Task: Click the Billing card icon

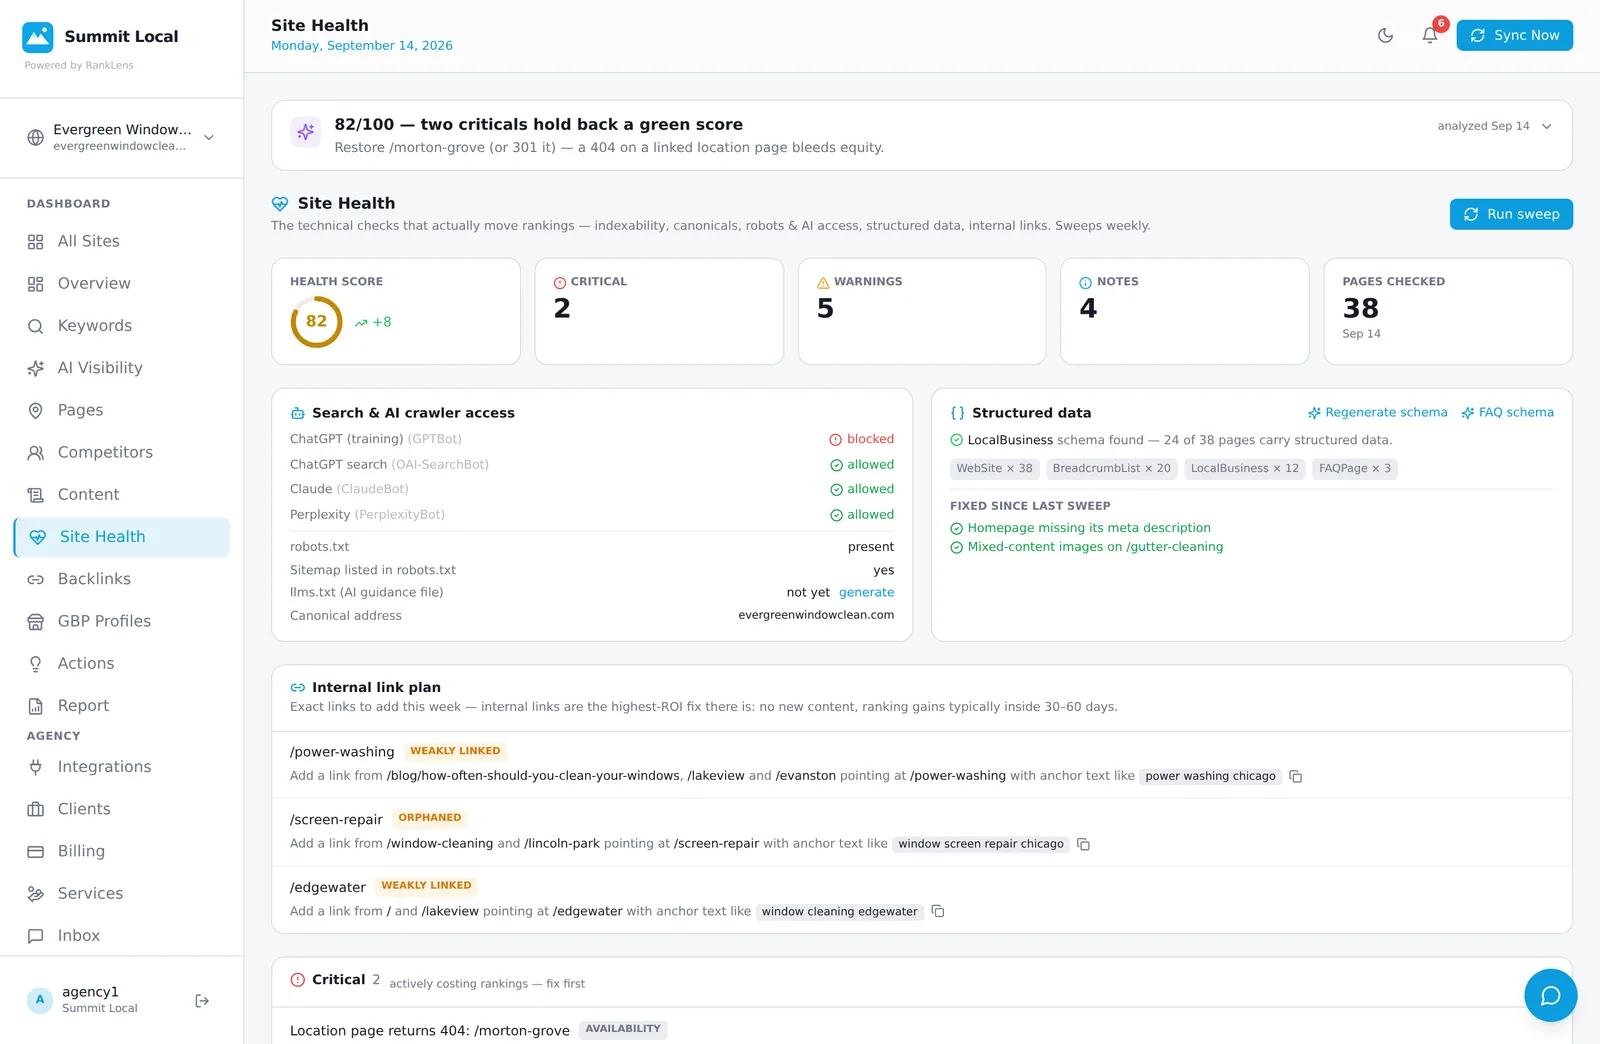Action: click(36, 851)
